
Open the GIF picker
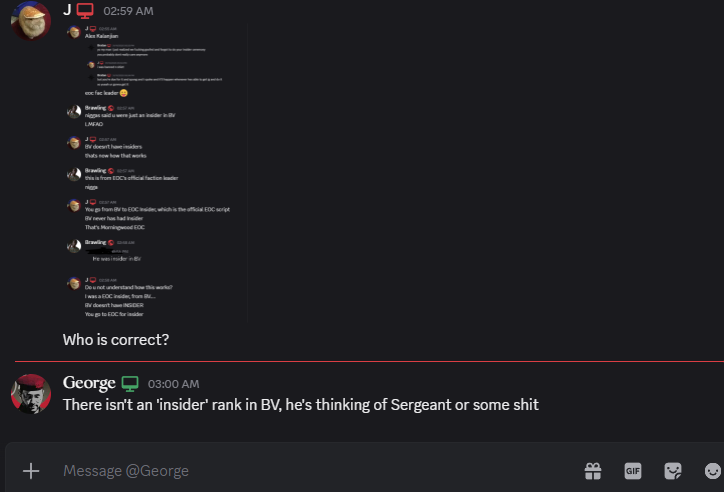[x=633, y=471]
